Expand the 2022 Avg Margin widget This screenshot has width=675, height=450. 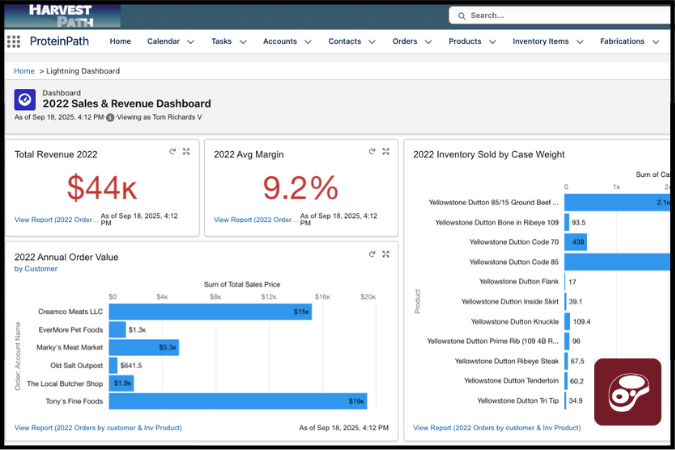(386, 152)
